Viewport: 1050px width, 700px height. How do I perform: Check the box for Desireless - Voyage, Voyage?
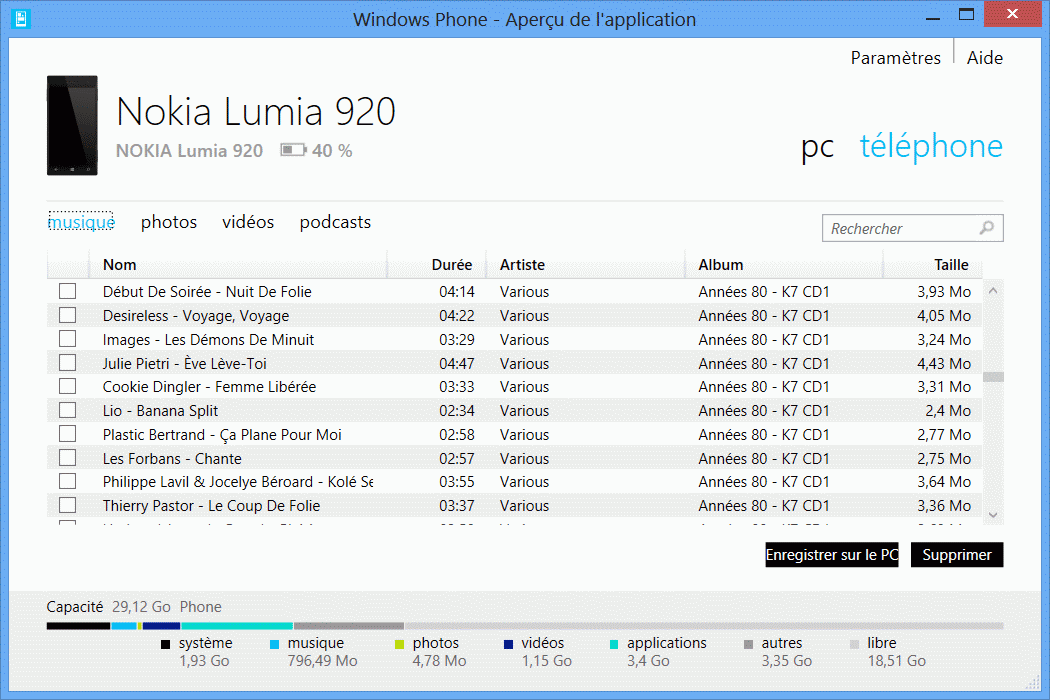68,315
